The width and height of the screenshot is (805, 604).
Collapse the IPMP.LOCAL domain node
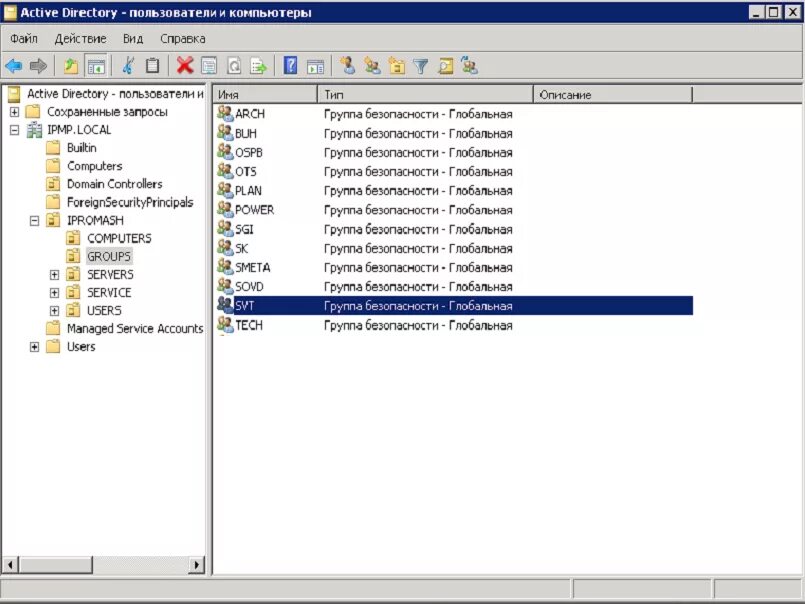tap(14, 130)
